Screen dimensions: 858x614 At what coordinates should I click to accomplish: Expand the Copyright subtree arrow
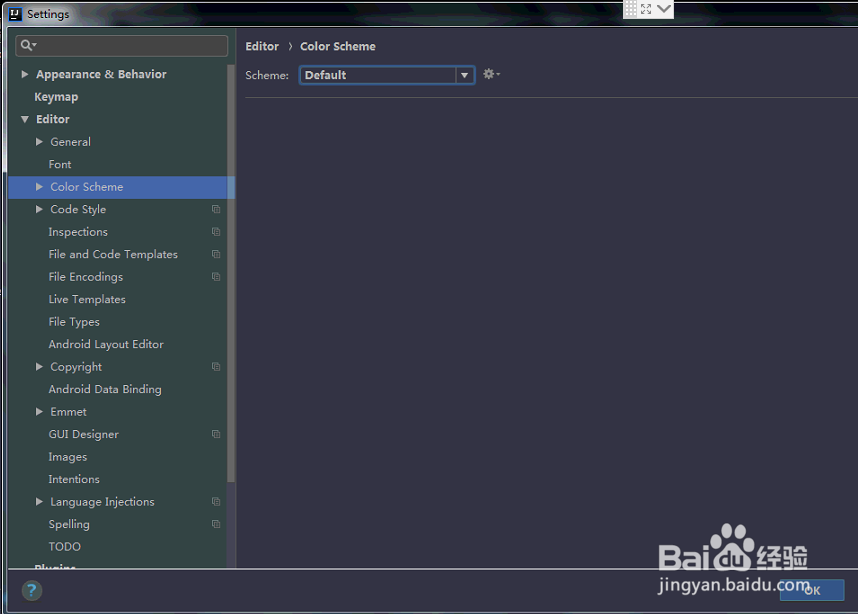pyautogui.click(x=39, y=367)
